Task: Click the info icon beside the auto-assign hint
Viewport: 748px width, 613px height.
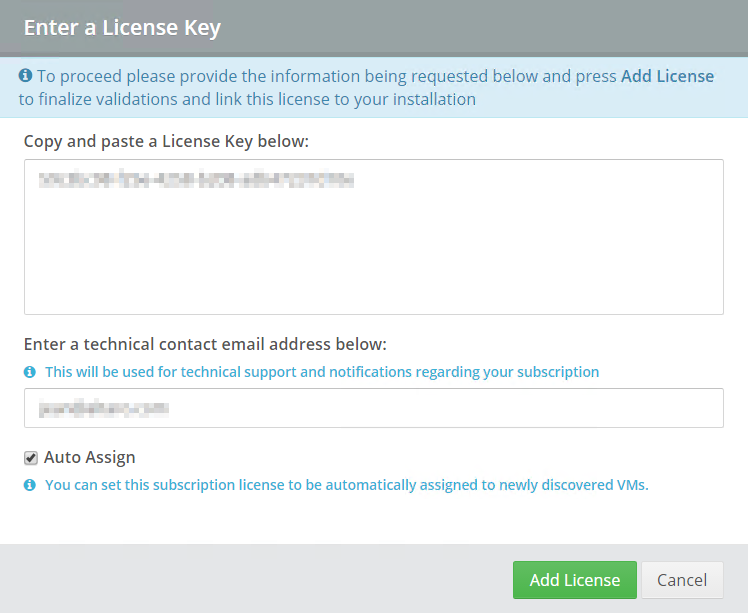Action: pyautogui.click(x=30, y=485)
